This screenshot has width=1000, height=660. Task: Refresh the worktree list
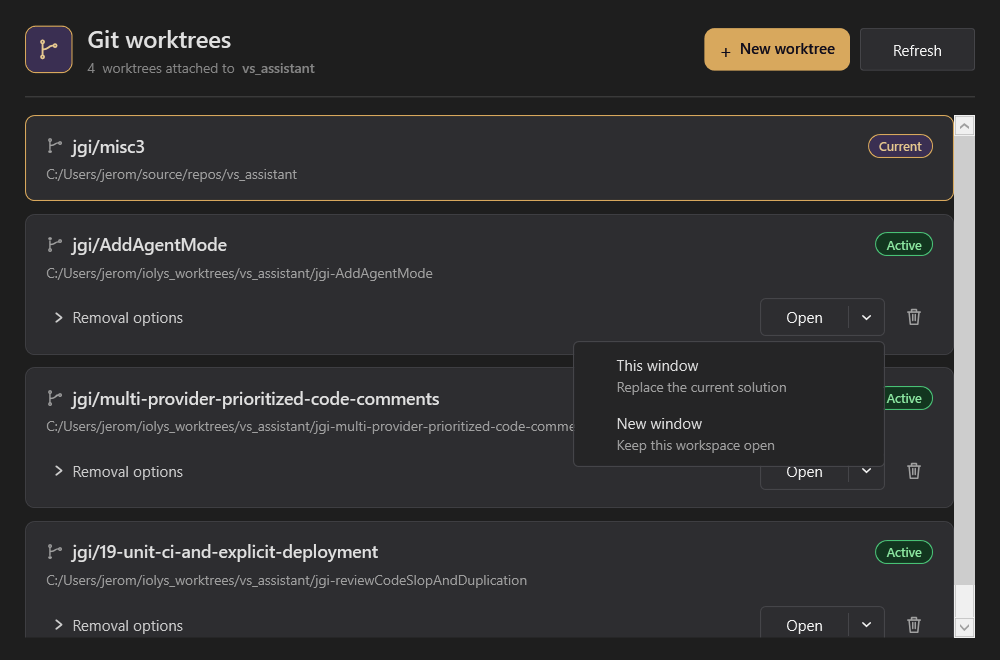(x=917, y=50)
